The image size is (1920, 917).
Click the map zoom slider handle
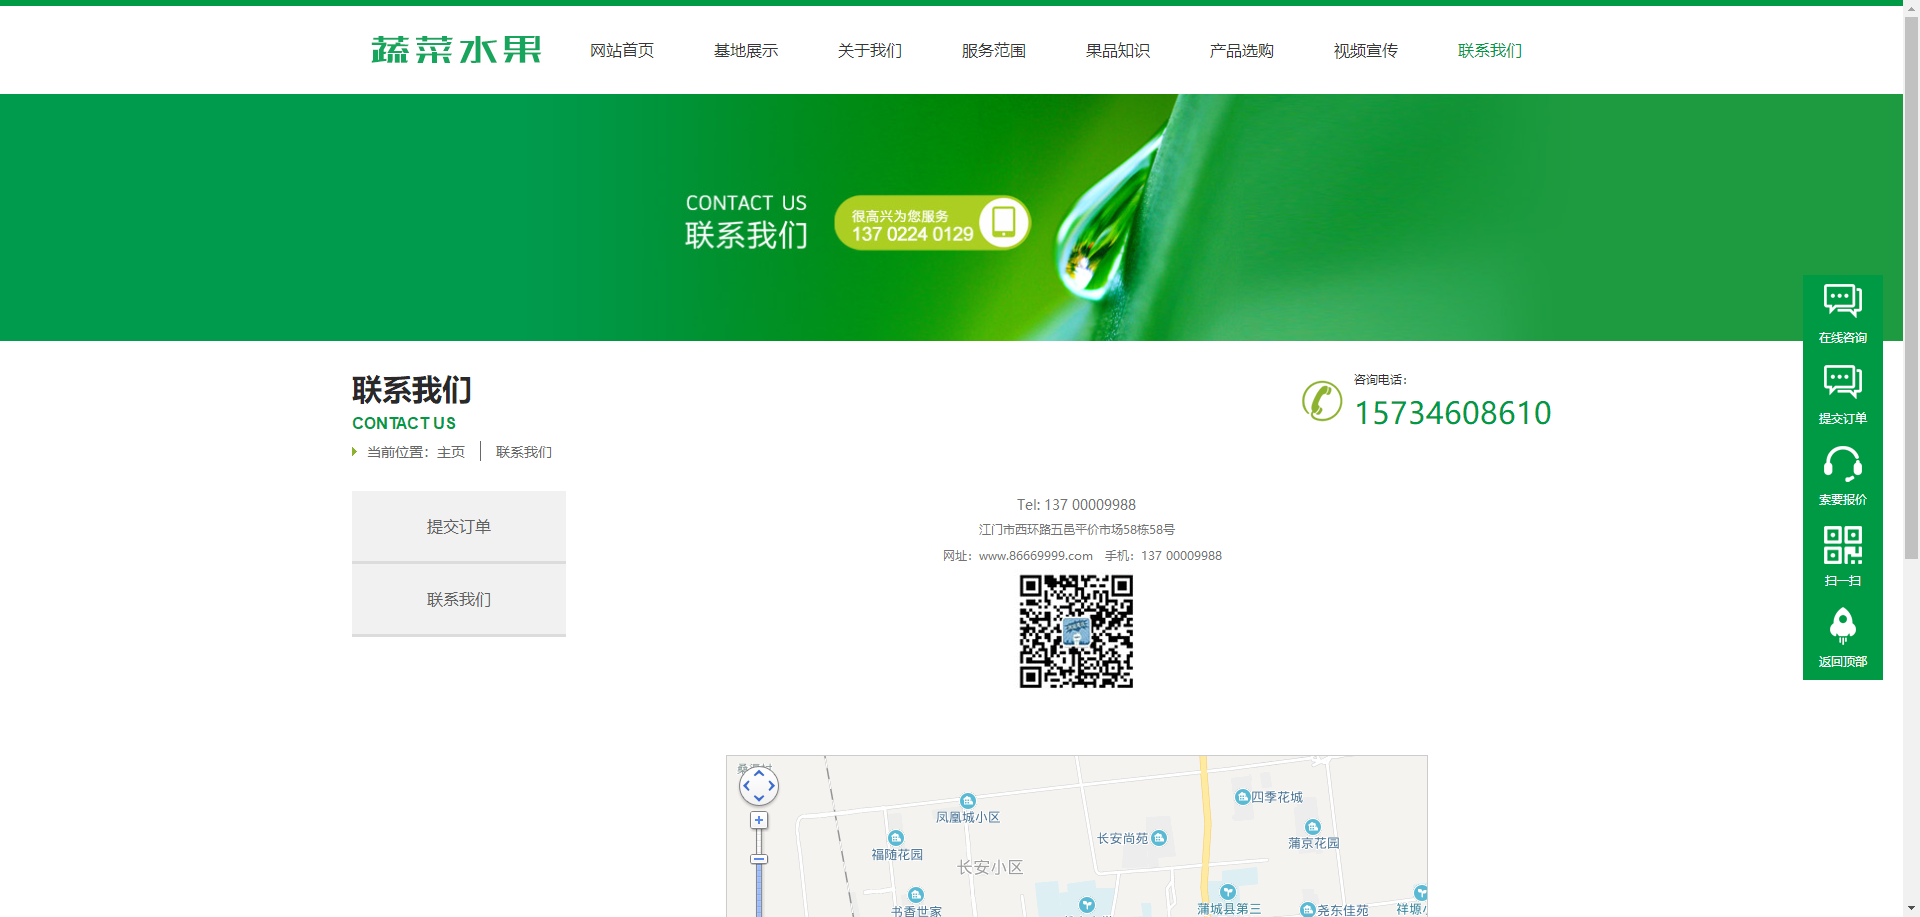[759, 859]
